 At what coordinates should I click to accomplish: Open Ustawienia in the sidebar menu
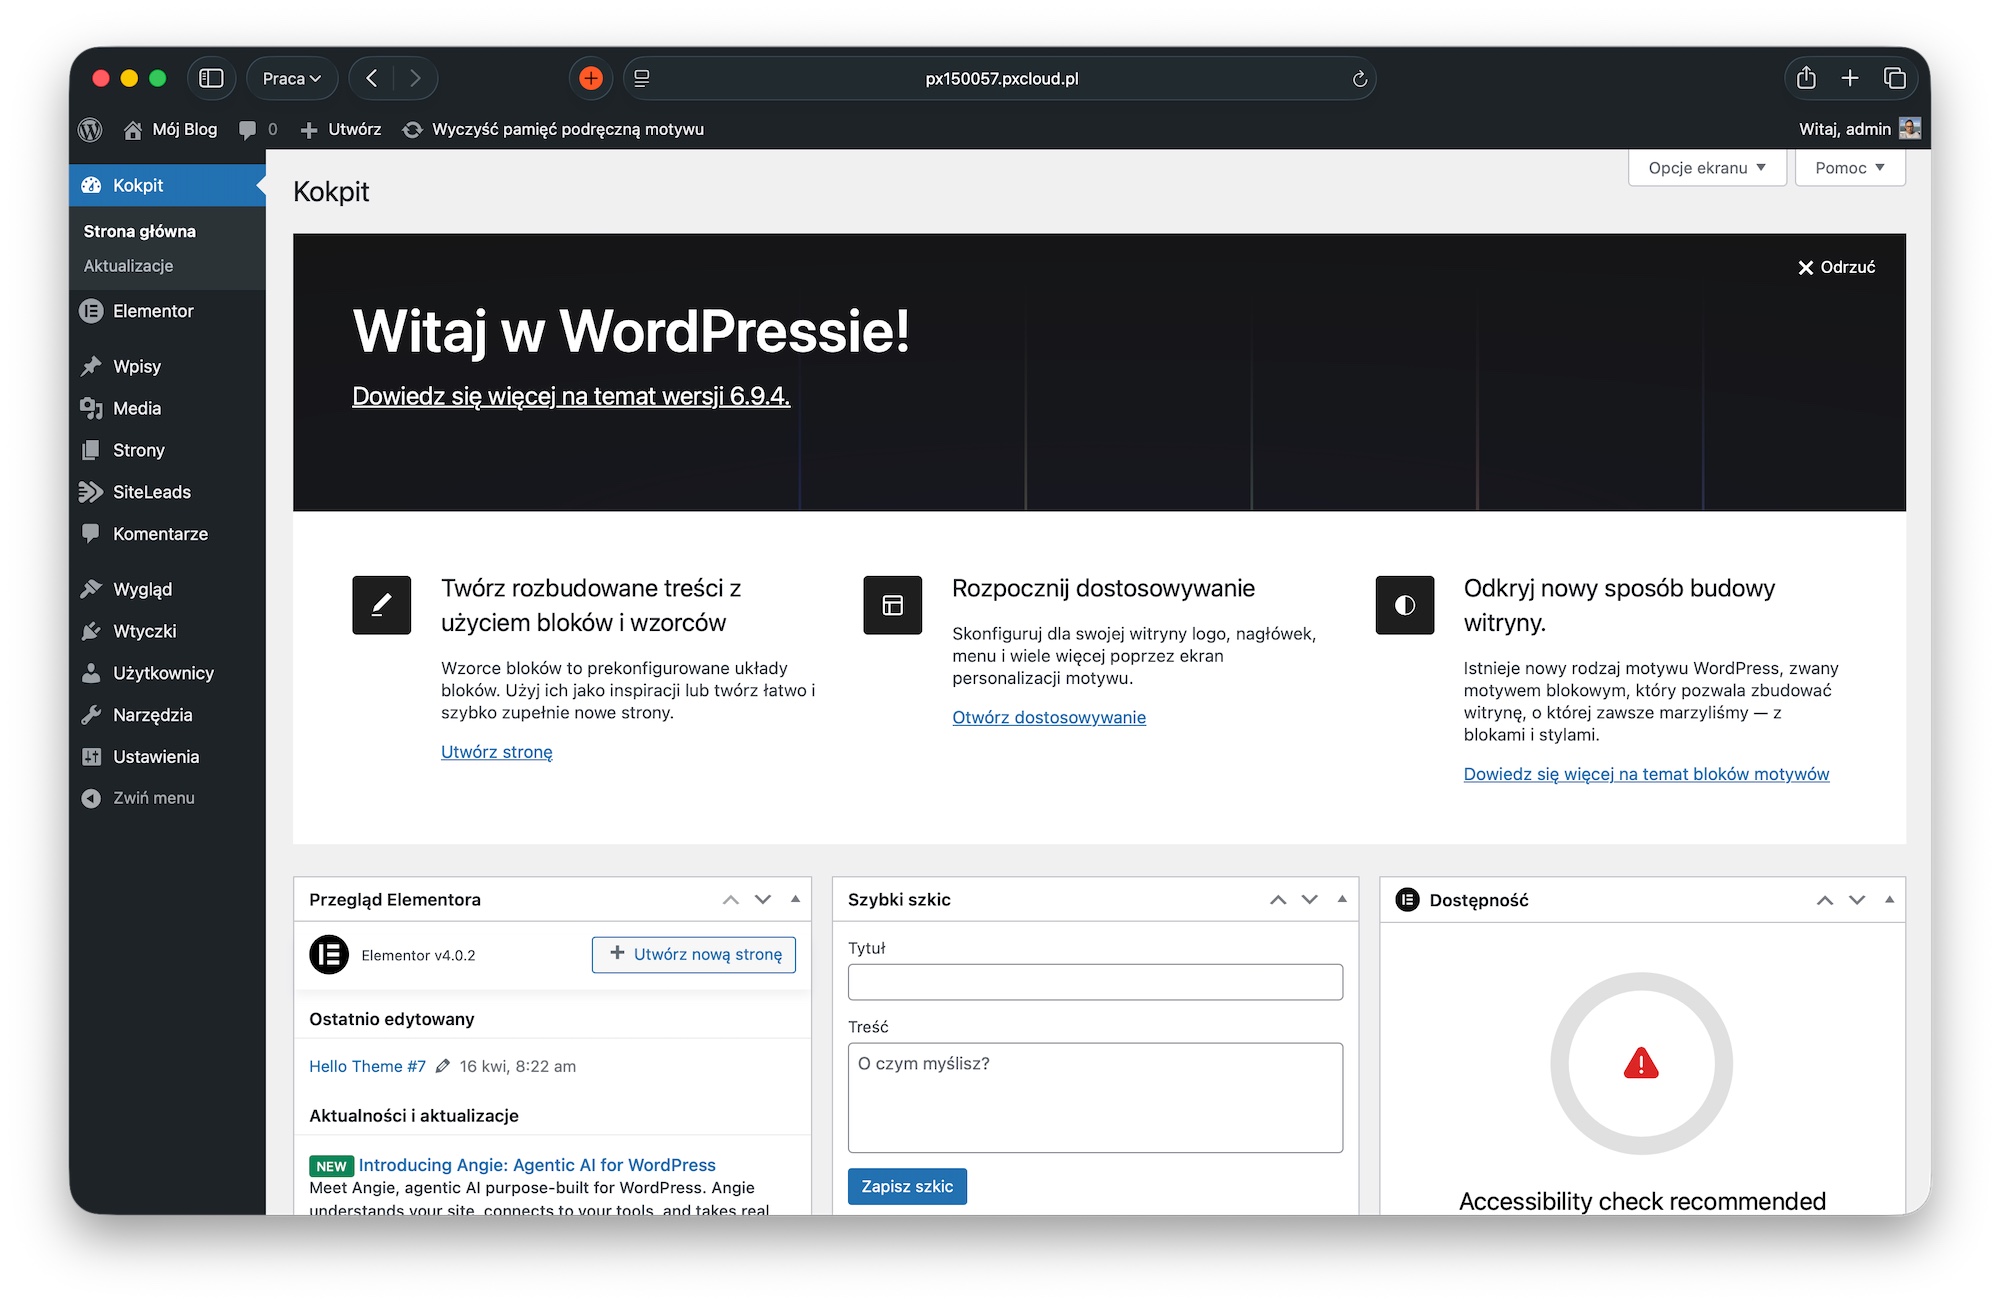tap(155, 757)
